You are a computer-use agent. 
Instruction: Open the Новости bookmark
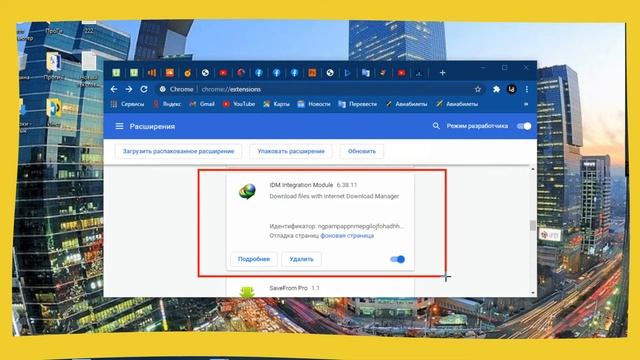314,104
